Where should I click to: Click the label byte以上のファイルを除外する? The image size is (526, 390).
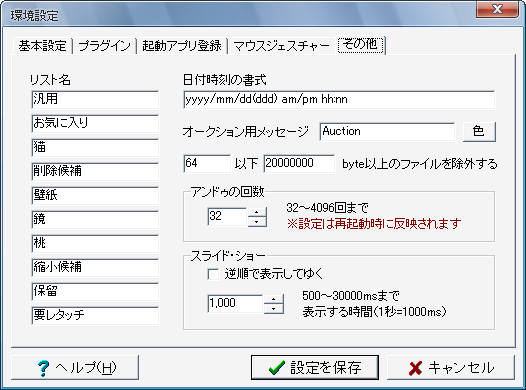[419, 164]
